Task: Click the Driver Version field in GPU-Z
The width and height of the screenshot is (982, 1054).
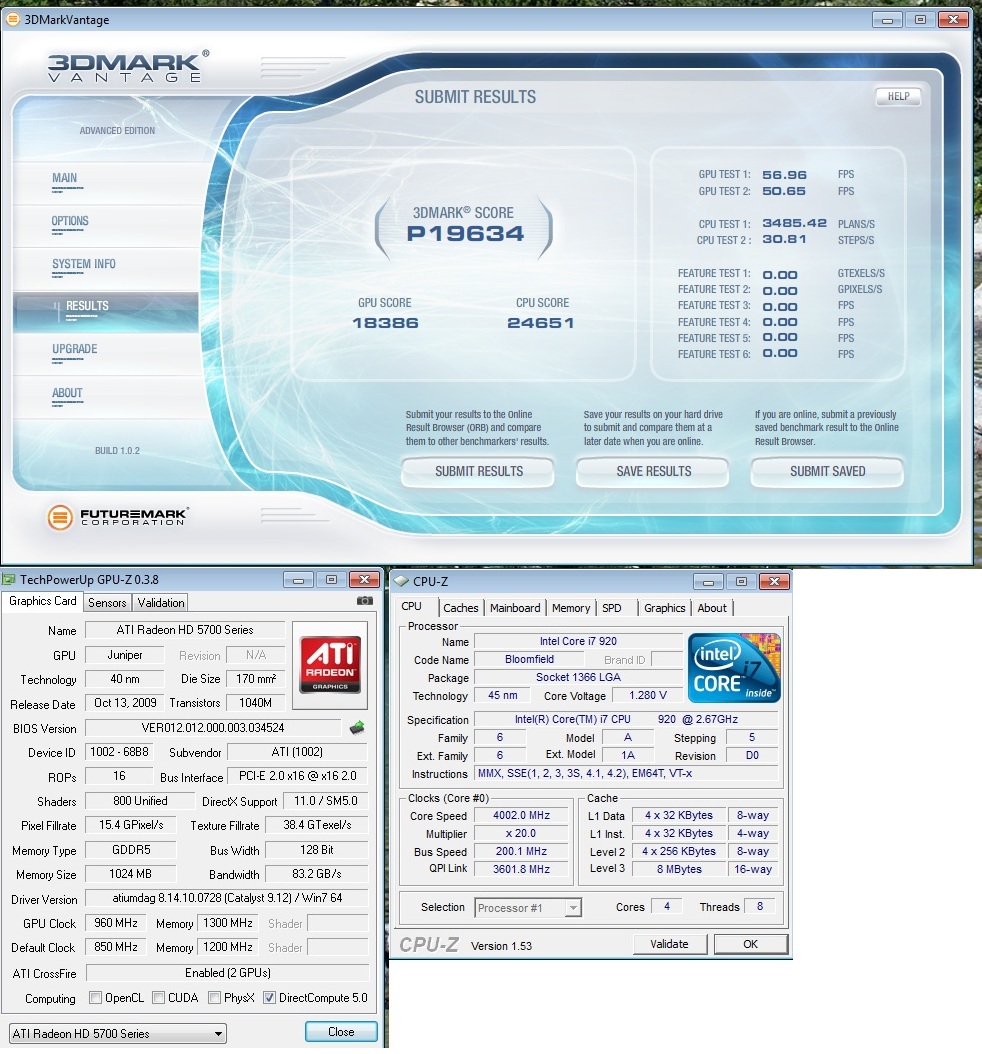Action: [227, 898]
